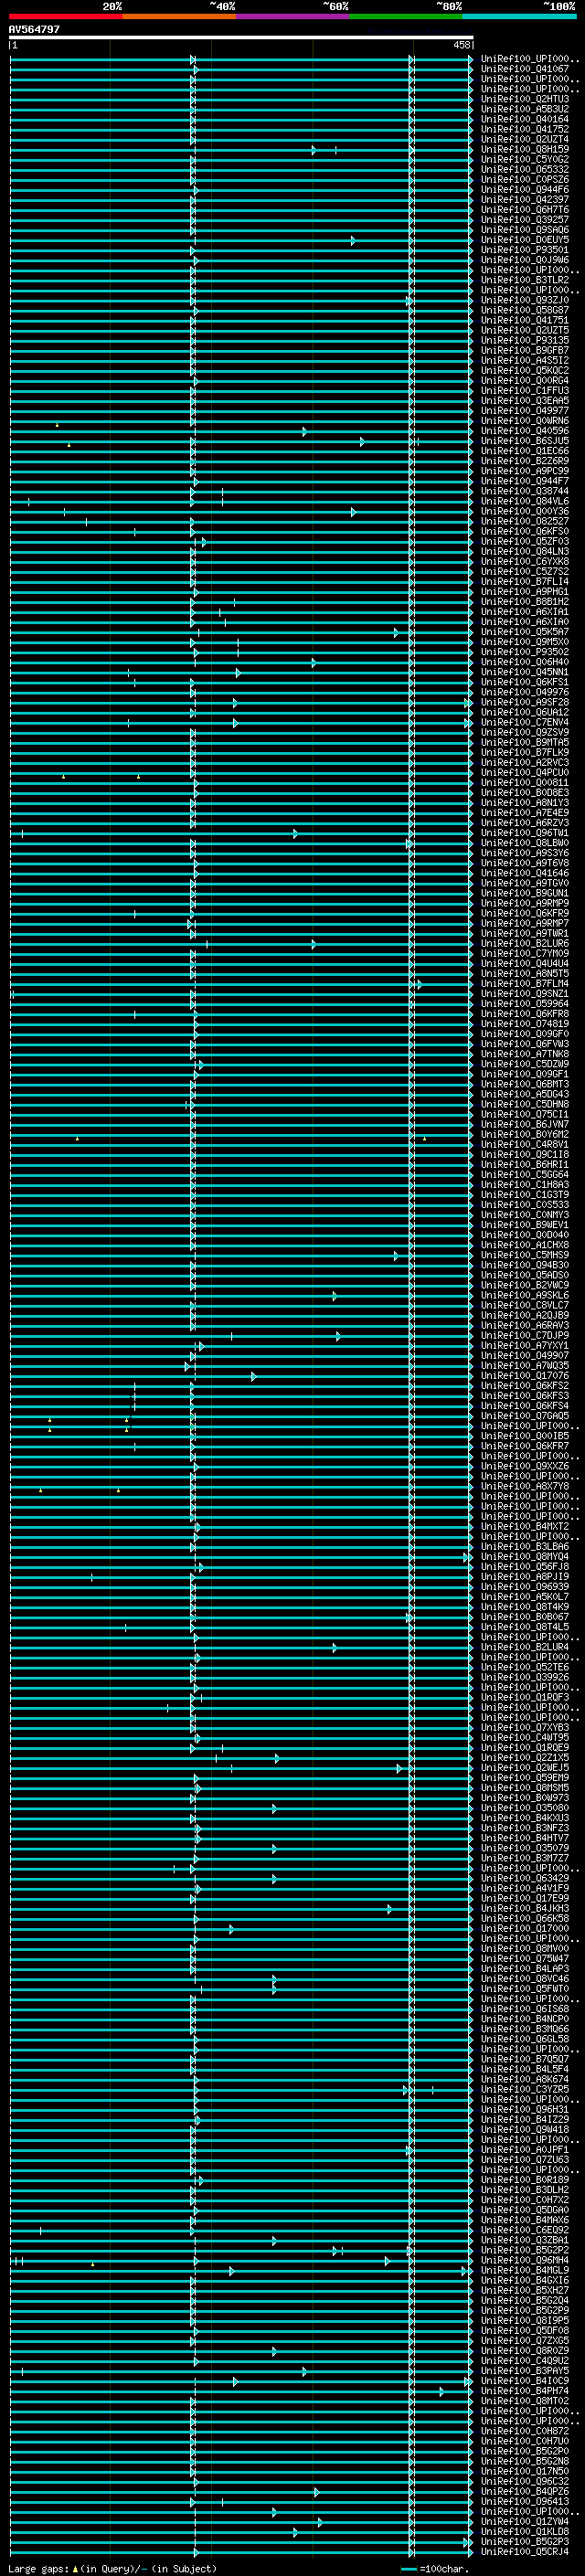
Task: Select hit UniRef100_A9SKL6
Action: coord(525,1295)
